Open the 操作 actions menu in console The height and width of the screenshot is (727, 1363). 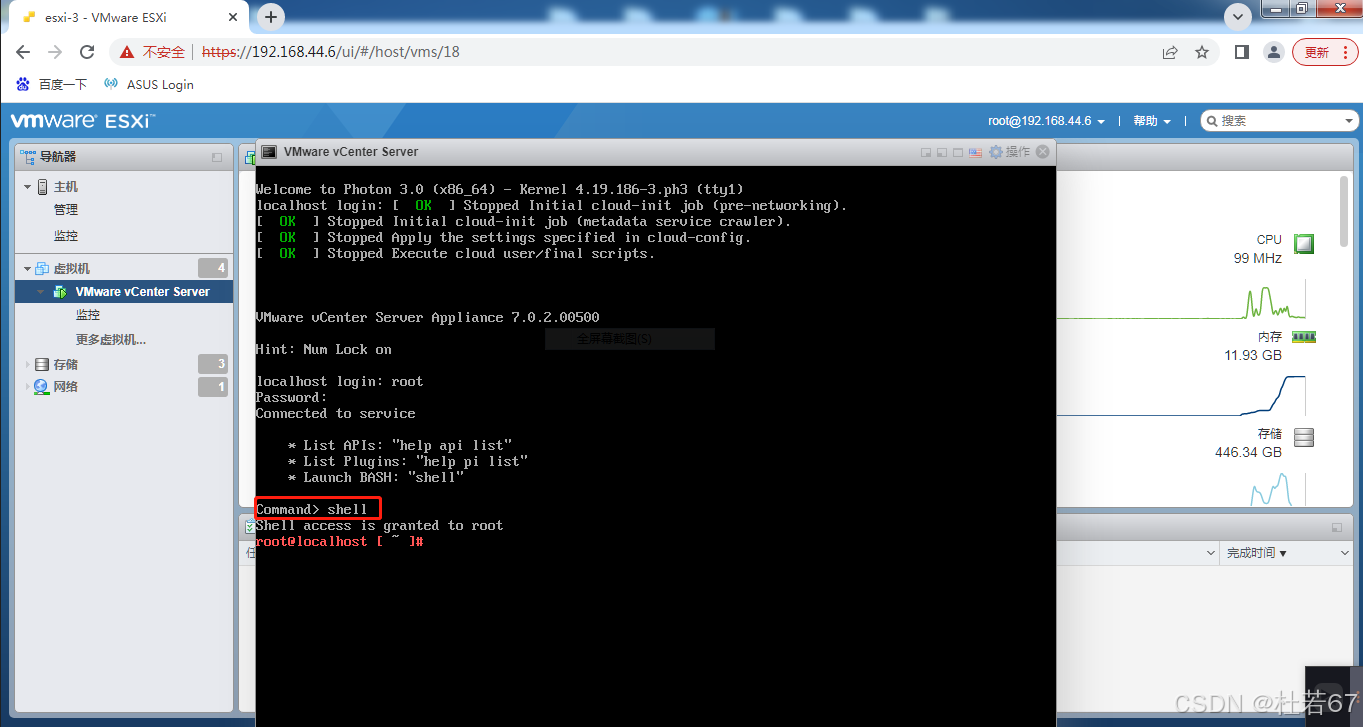click(1018, 152)
